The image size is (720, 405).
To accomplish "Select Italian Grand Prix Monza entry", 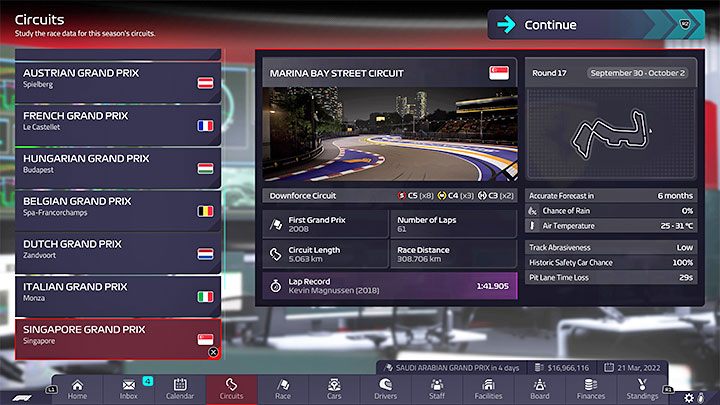I will pos(117,292).
